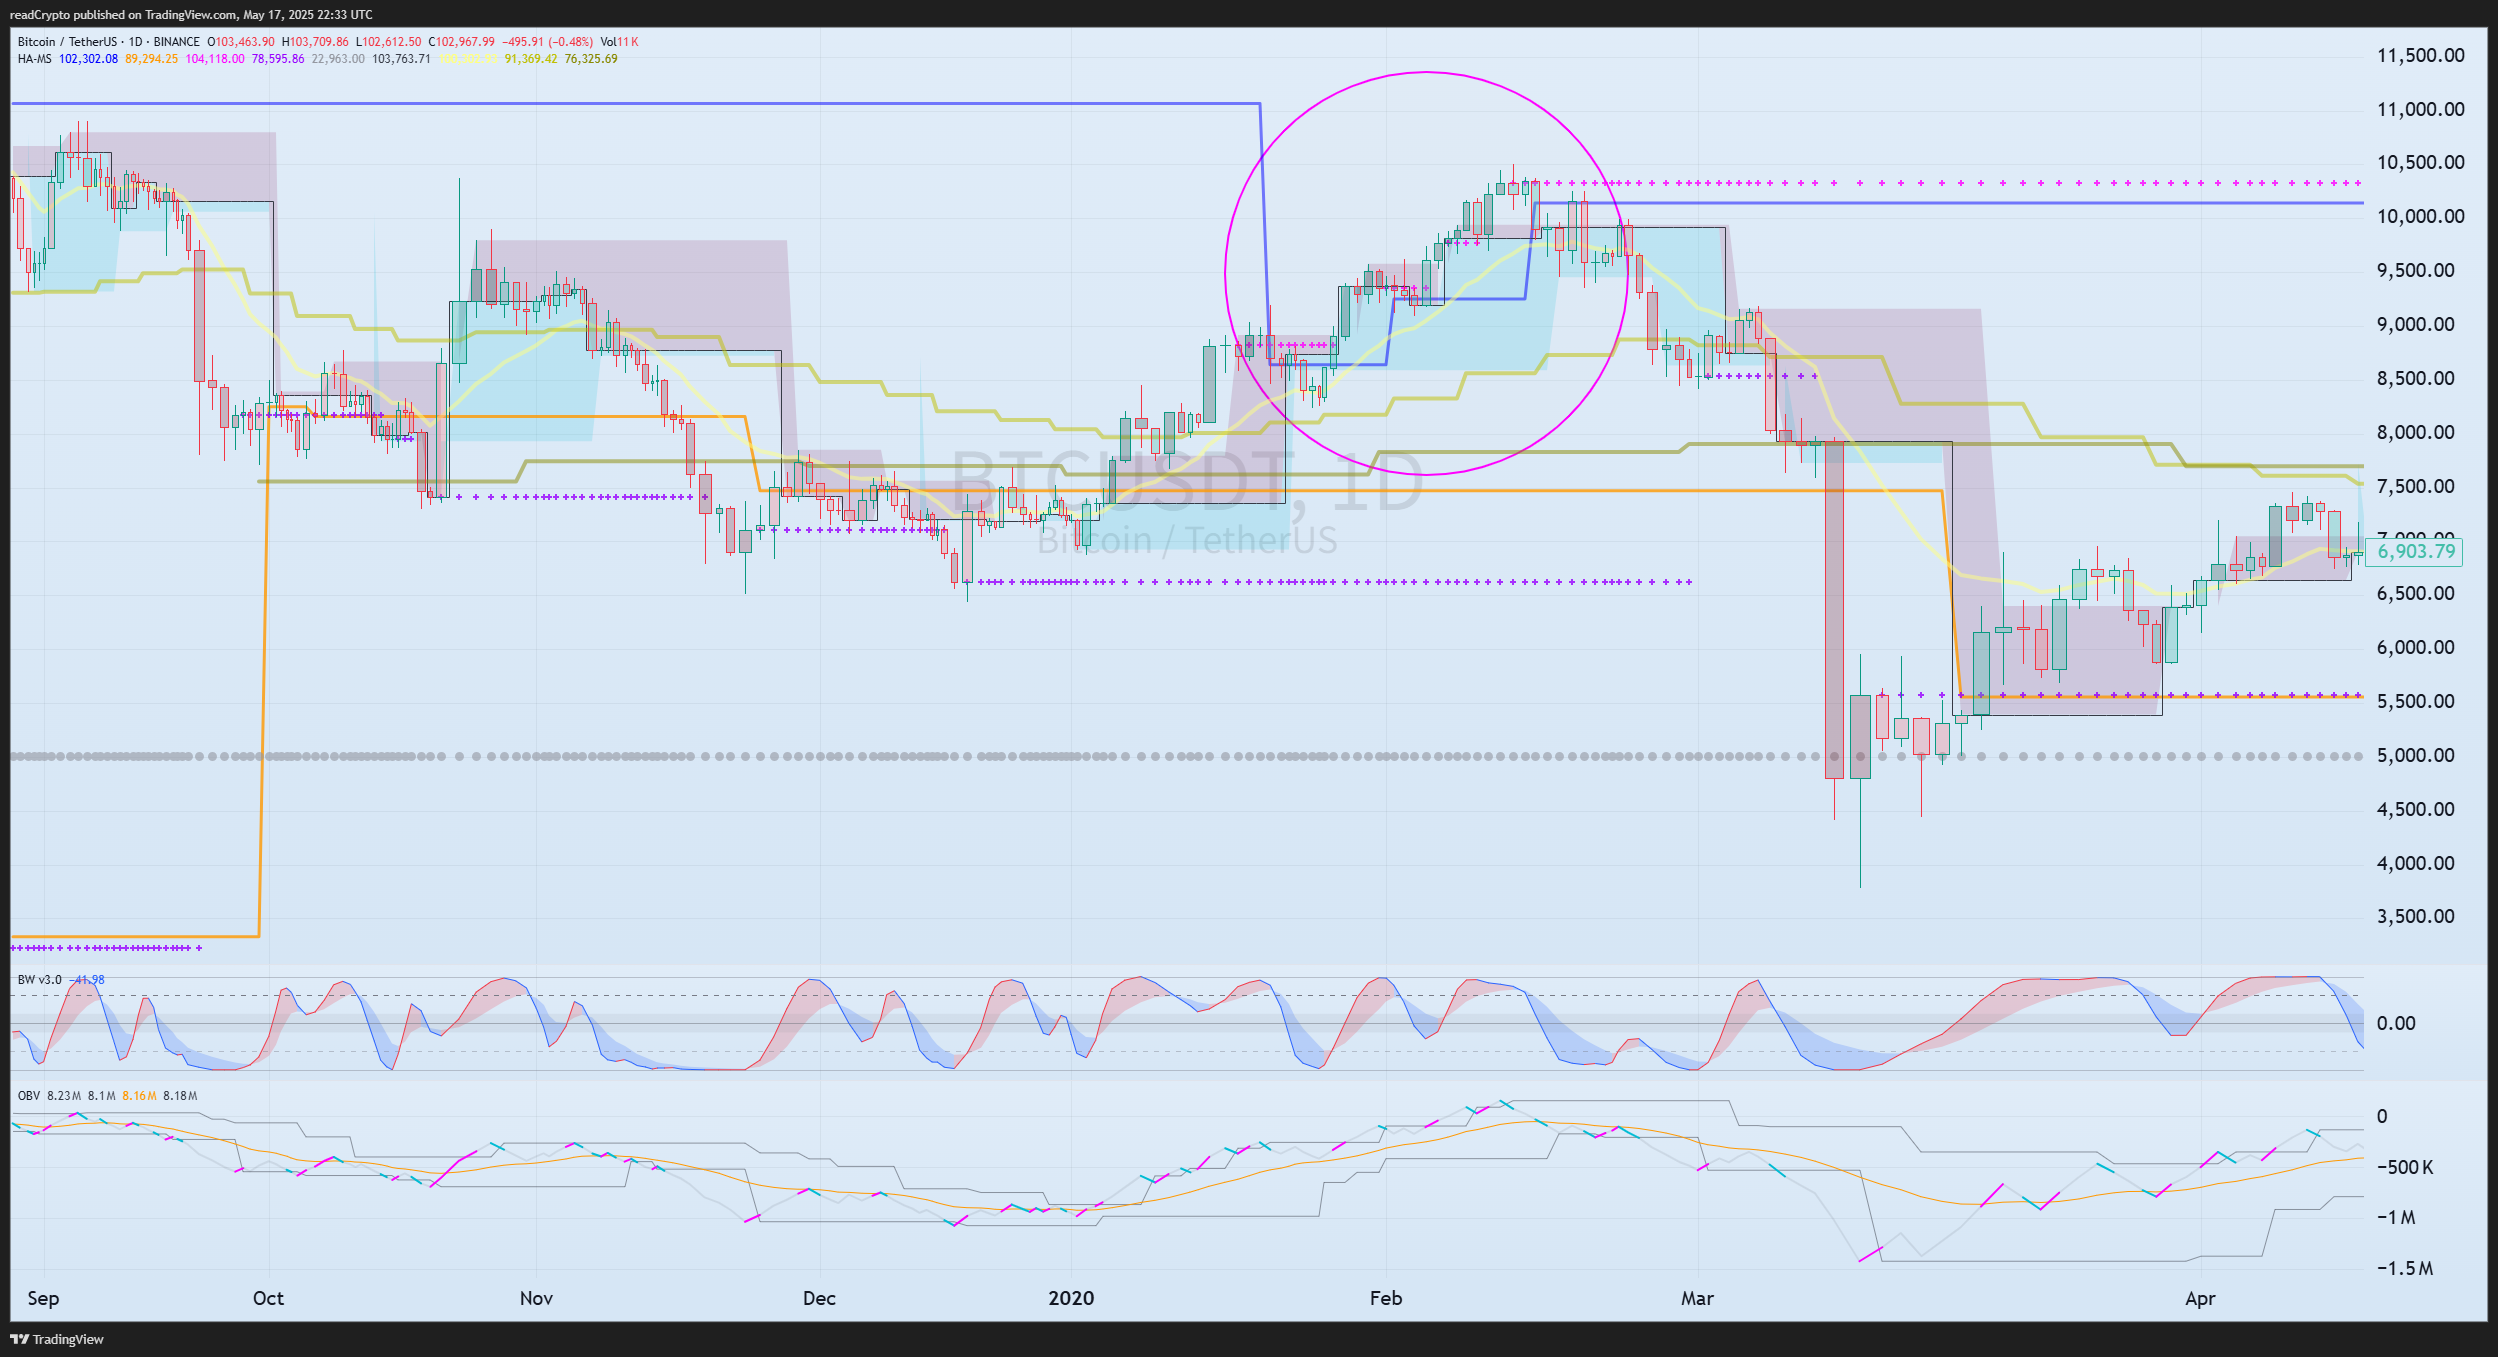Click the high price value 103,709.86

point(319,42)
